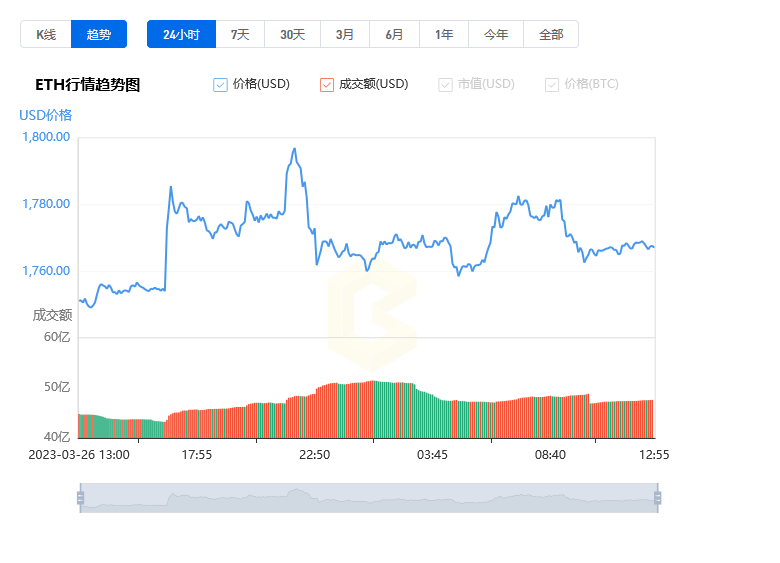Viewport: 780px width, 563px height.
Task: Toggle the 成交额(USD) volume checkbox
Action: [x=327, y=85]
